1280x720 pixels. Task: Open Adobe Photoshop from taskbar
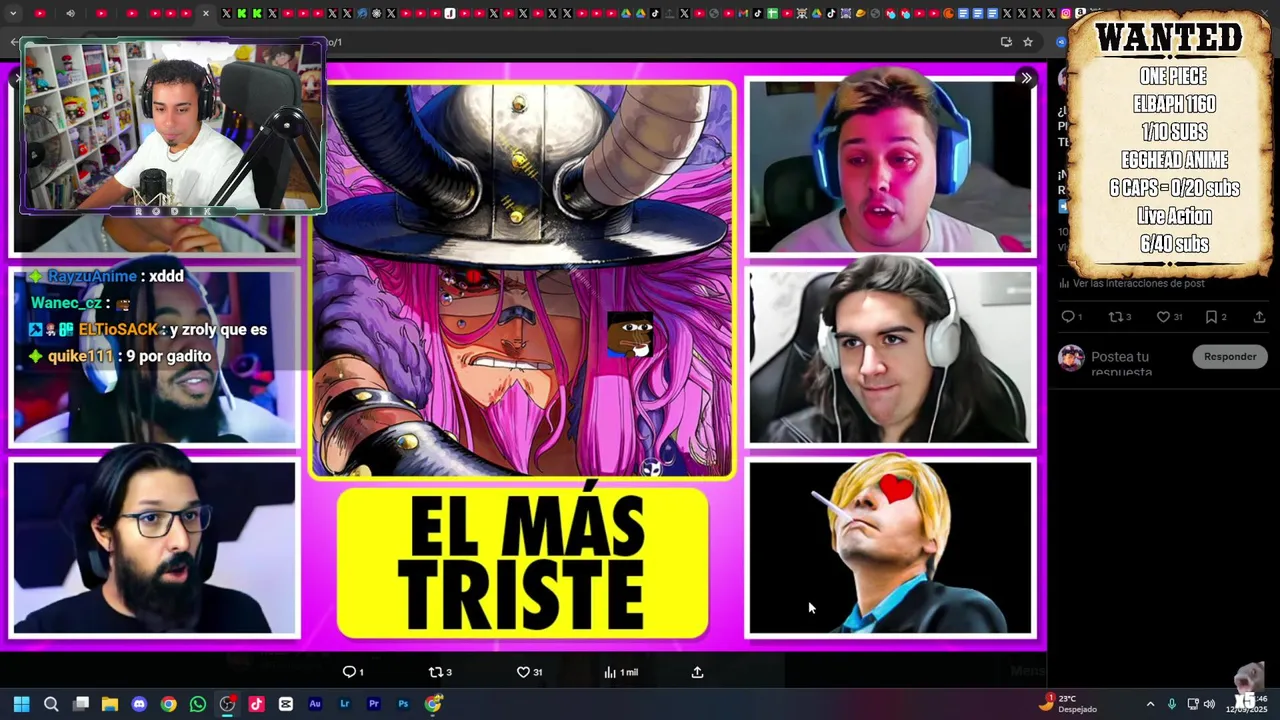[x=403, y=704]
